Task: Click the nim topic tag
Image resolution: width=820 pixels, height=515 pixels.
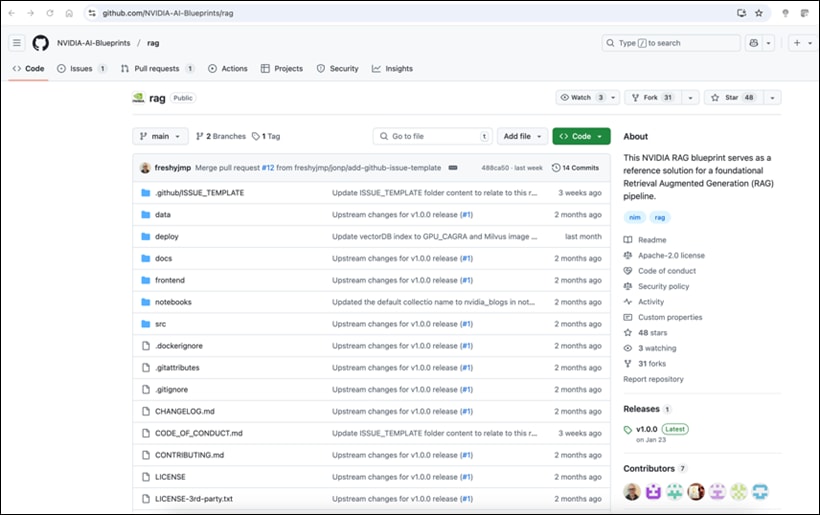Action: tap(635, 218)
